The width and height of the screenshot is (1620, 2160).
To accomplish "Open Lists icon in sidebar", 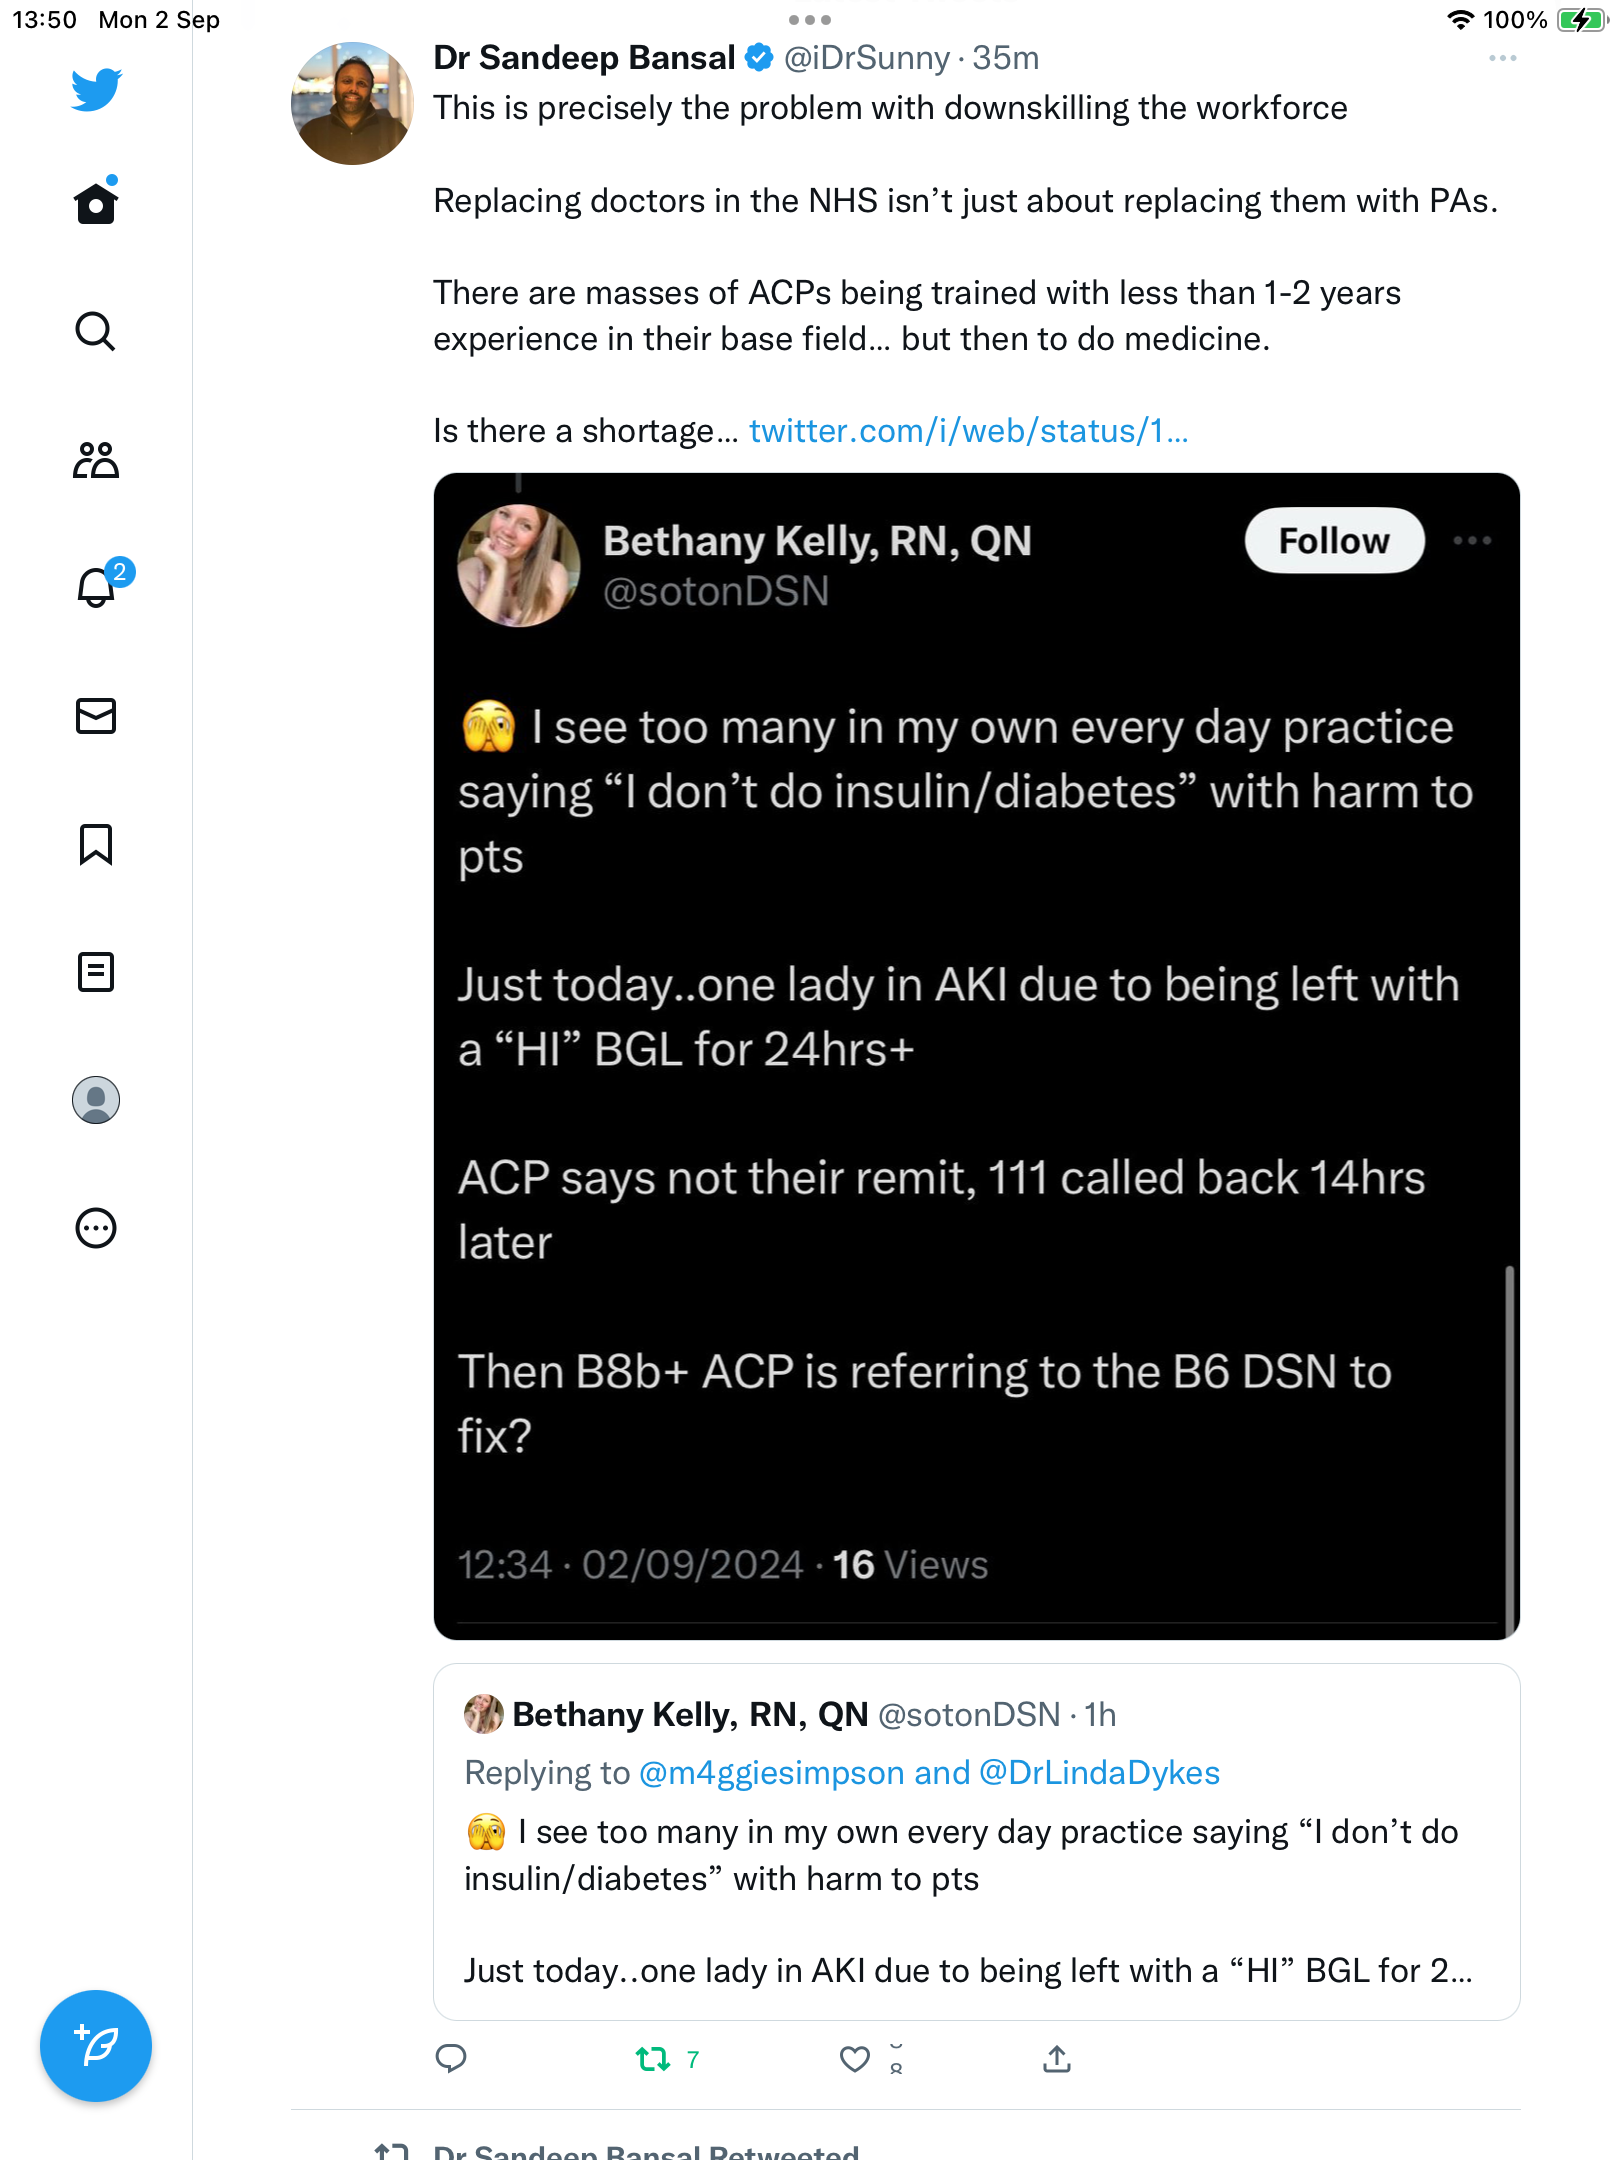I will 96,972.
